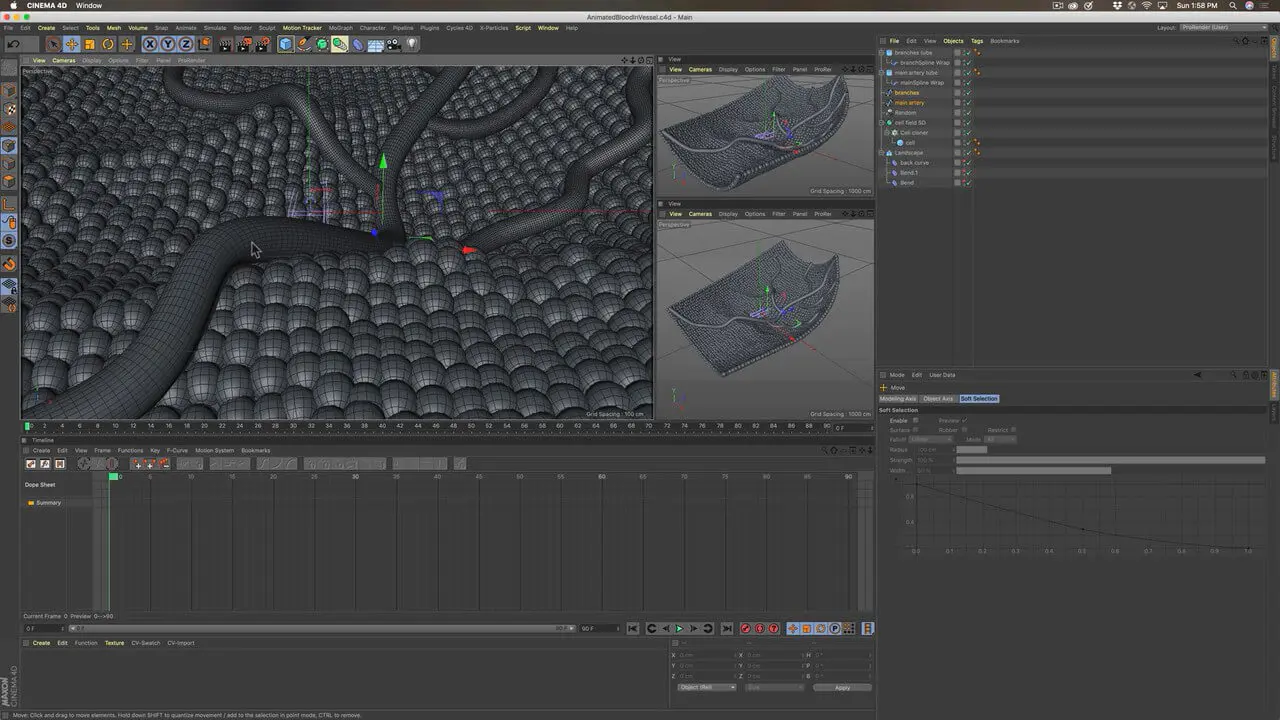Click the spline Pen tool icon
This screenshot has height=720, width=1280.
(304, 44)
